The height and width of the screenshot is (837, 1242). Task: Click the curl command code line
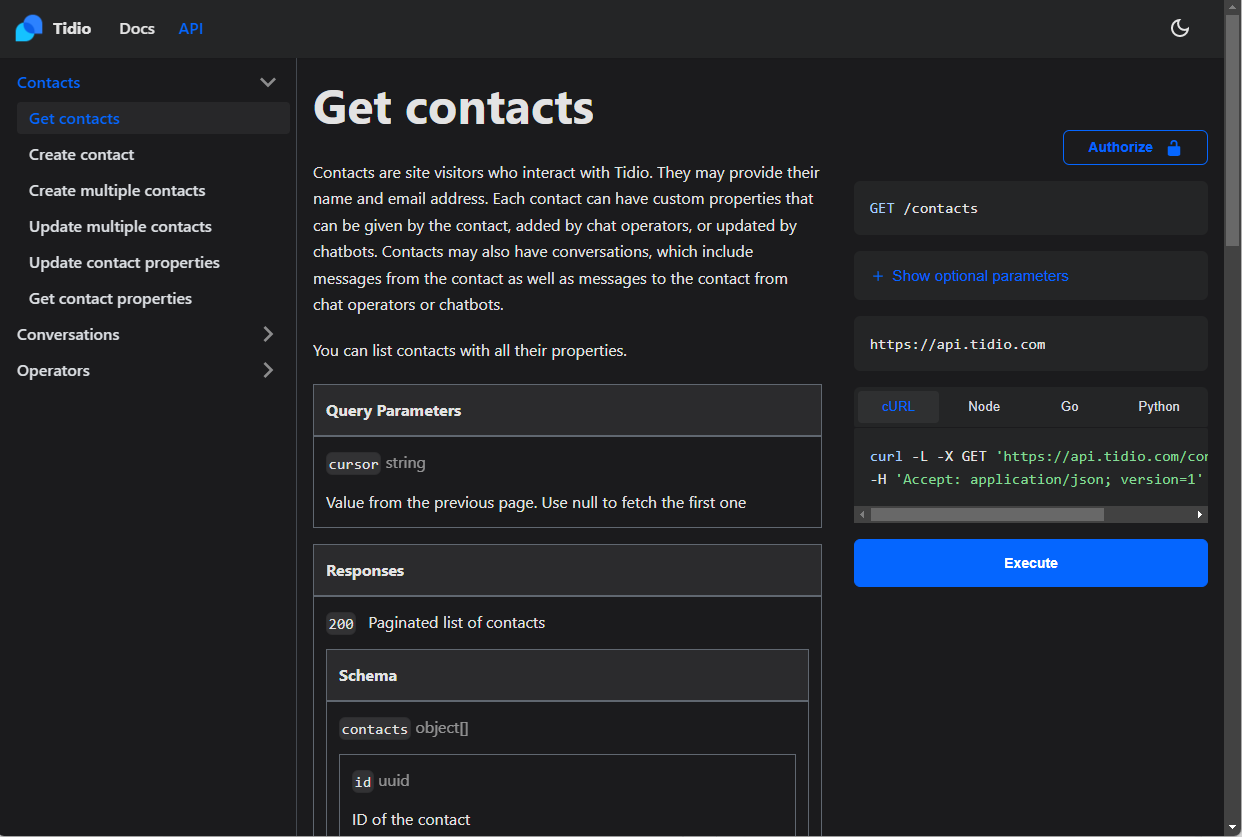click(x=1038, y=456)
